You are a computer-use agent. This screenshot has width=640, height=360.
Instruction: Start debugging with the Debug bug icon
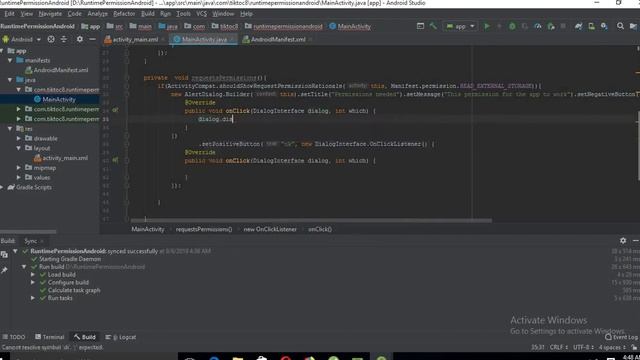(x=512, y=26)
